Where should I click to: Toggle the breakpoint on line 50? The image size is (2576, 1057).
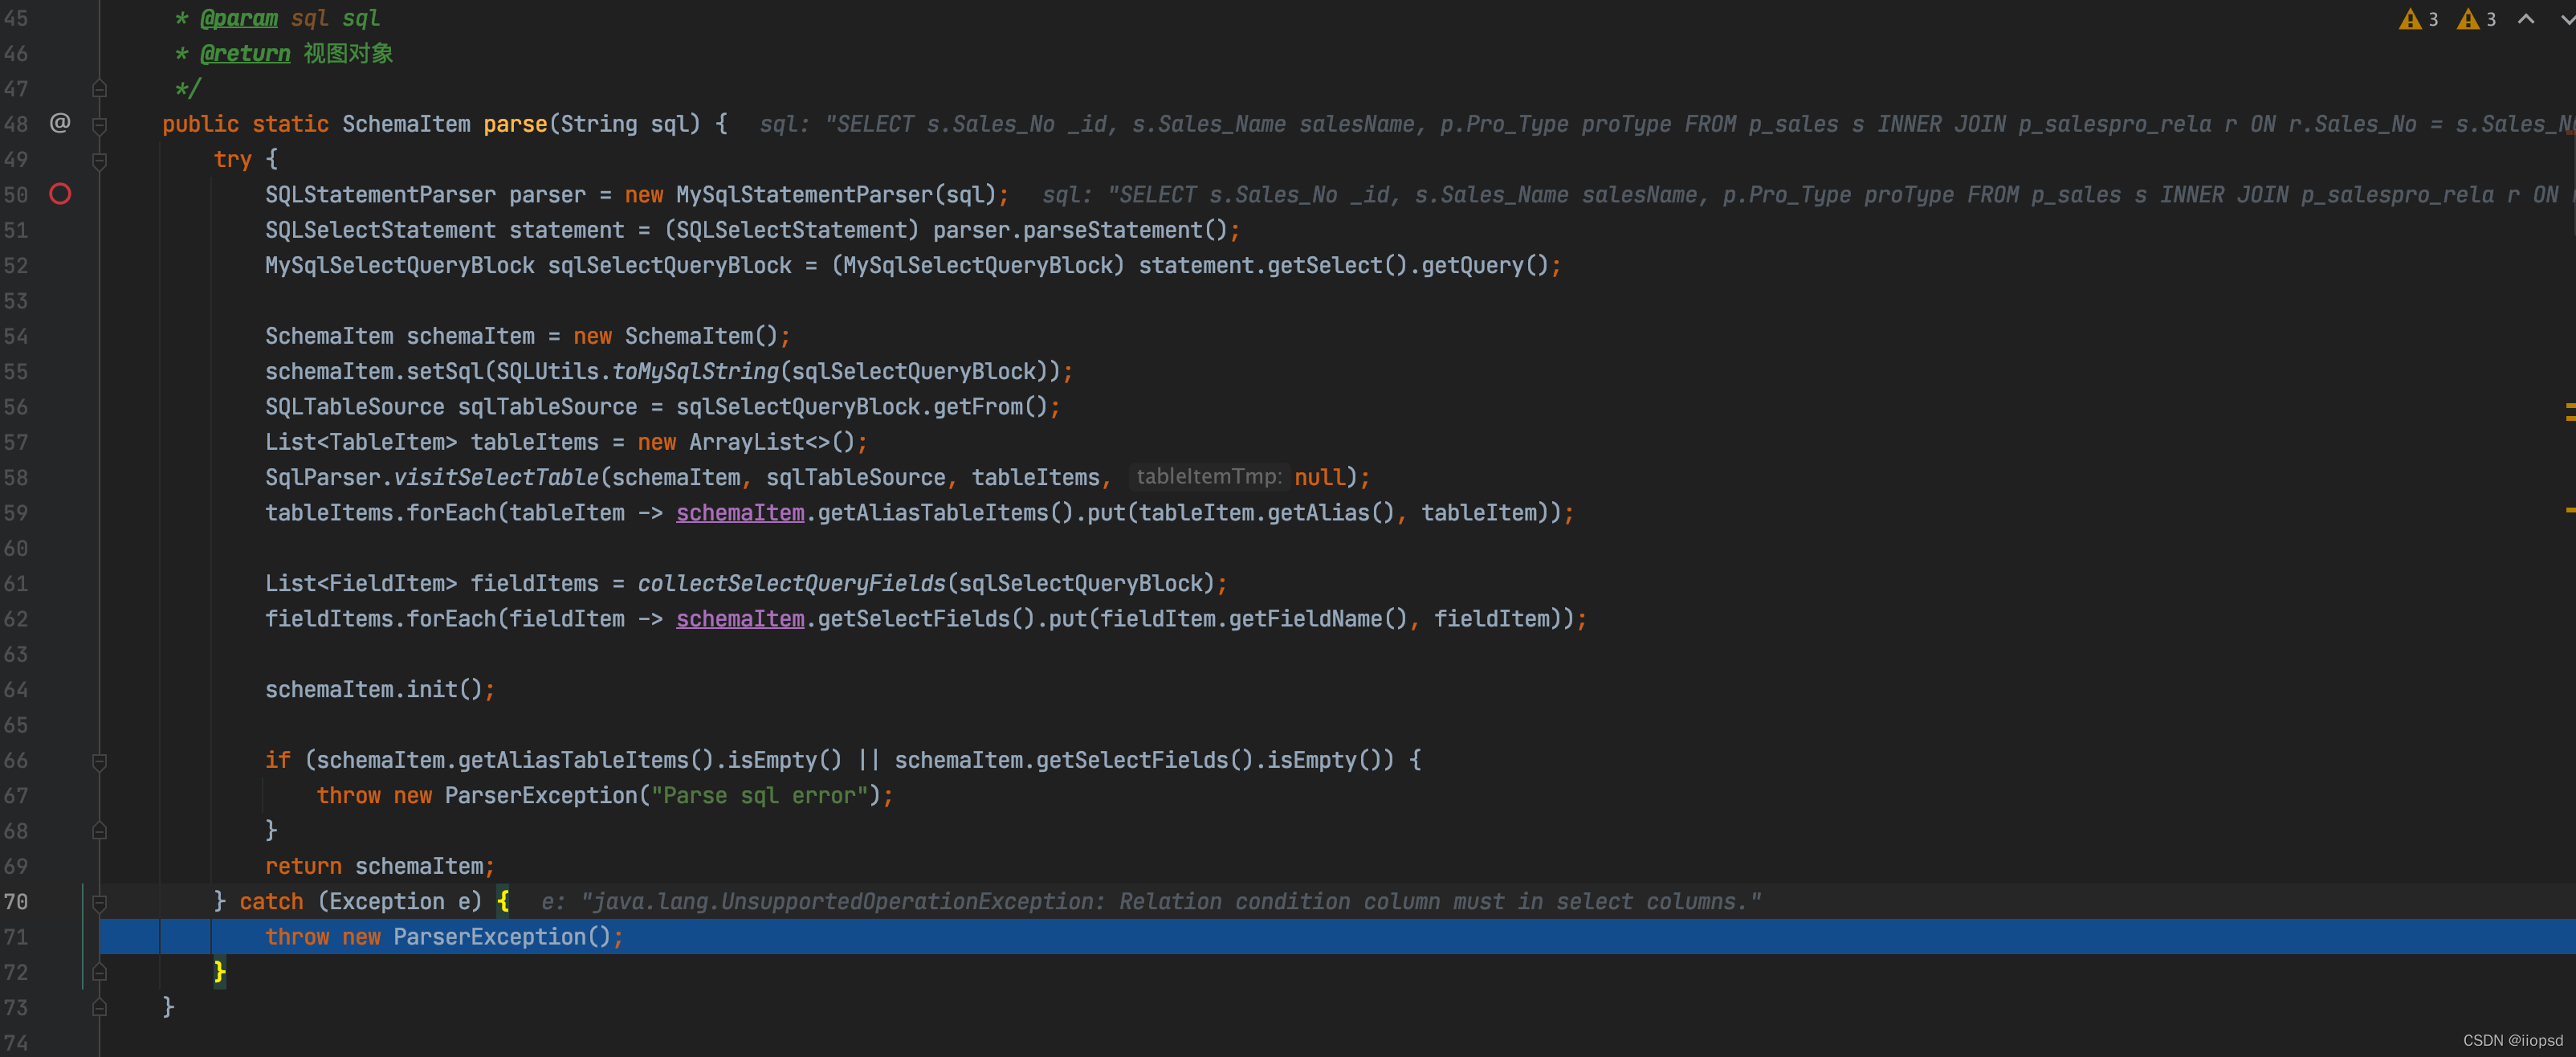(x=60, y=194)
